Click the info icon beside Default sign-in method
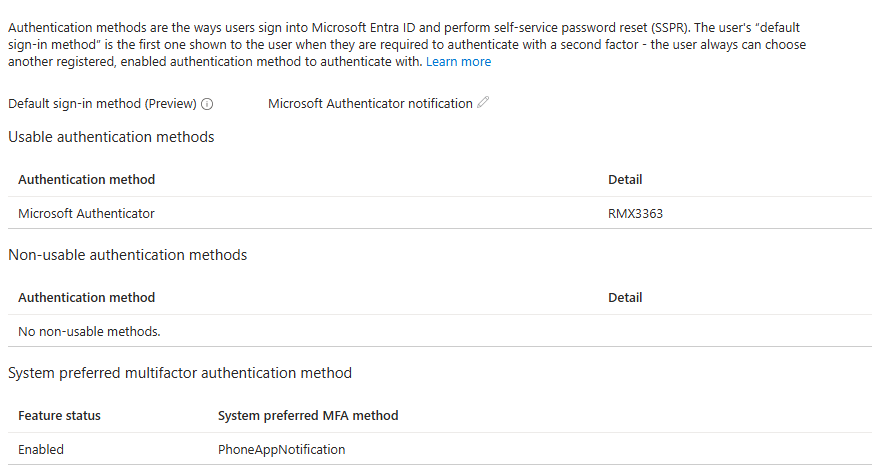 207,104
